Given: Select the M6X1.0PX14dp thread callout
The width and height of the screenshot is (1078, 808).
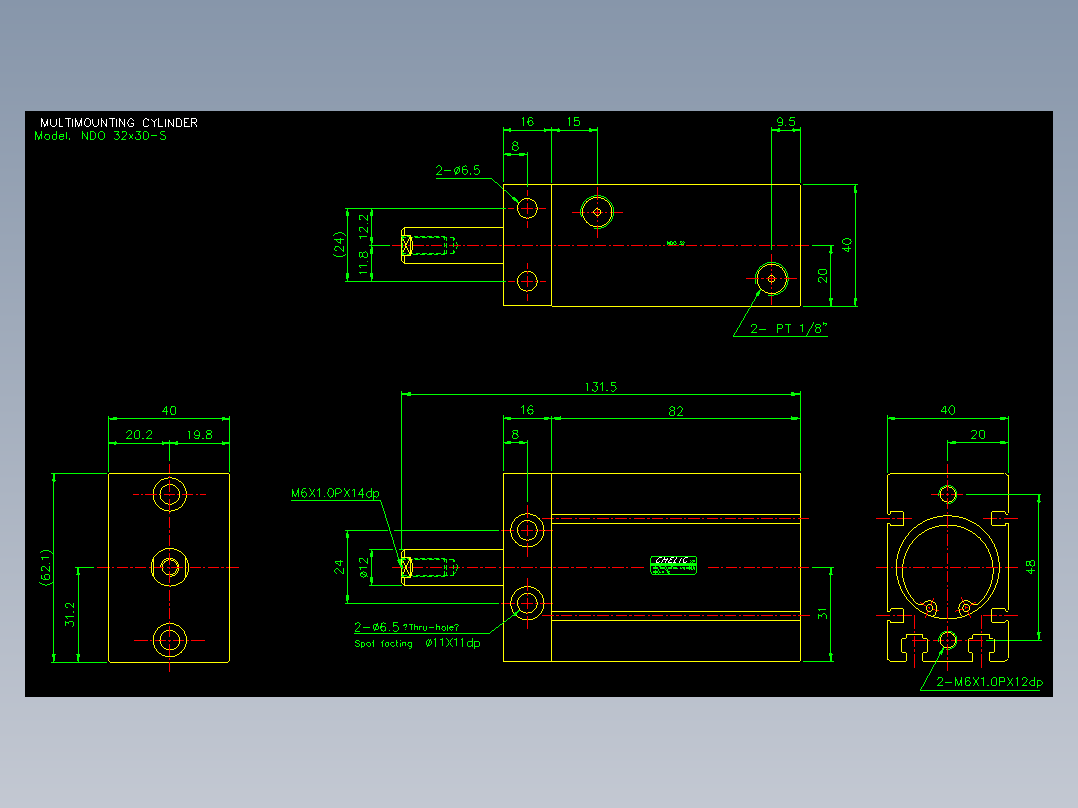Looking at the screenshot, I should coord(335,493).
